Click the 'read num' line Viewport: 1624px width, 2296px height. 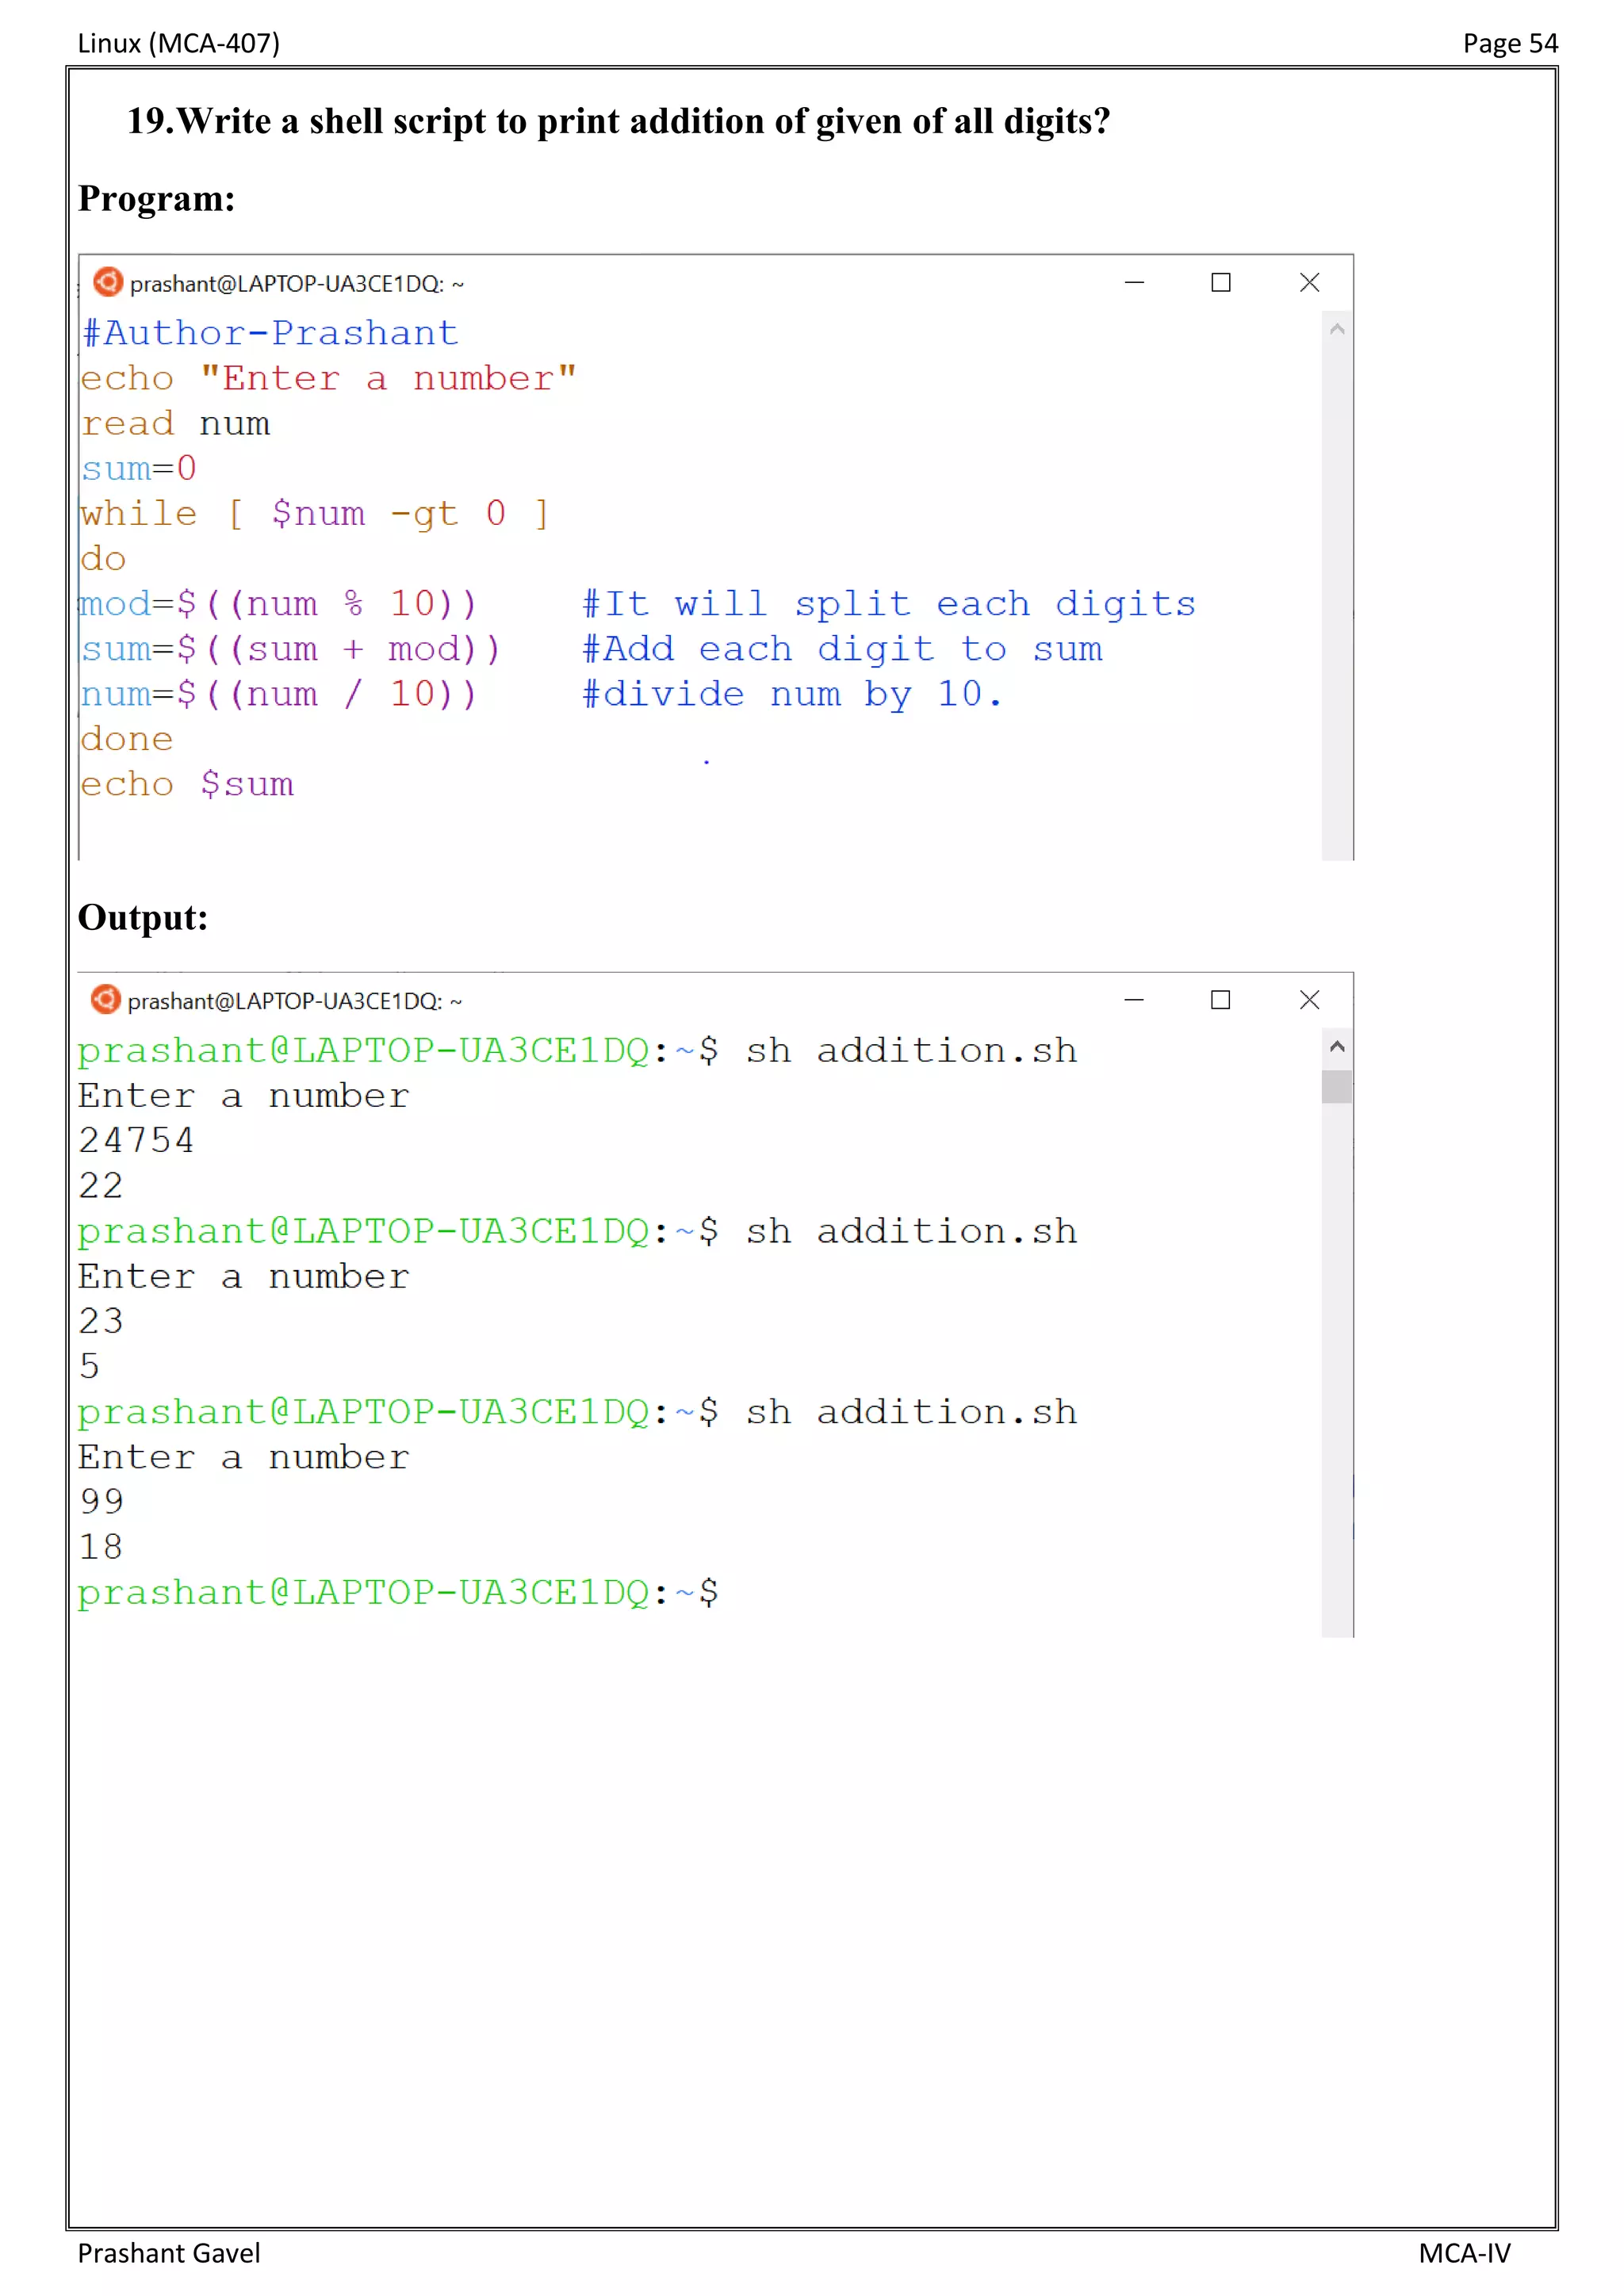pos(175,424)
